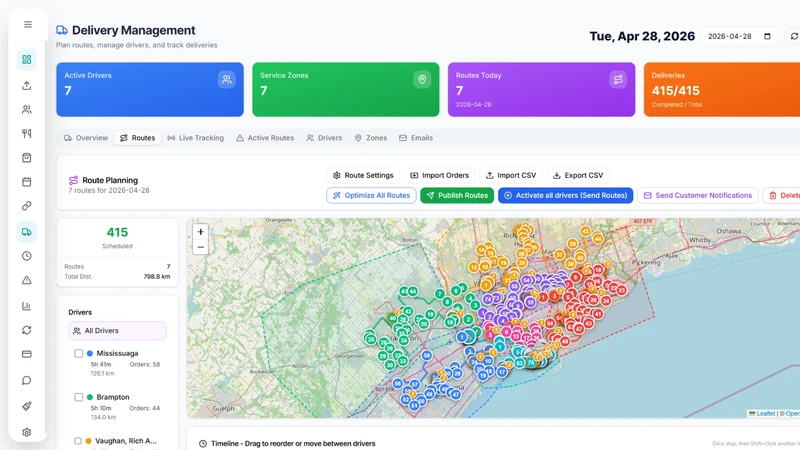This screenshot has width=800, height=450.
Task: Switch to the Overview tab
Action: pyautogui.click(x=86, y=138)
